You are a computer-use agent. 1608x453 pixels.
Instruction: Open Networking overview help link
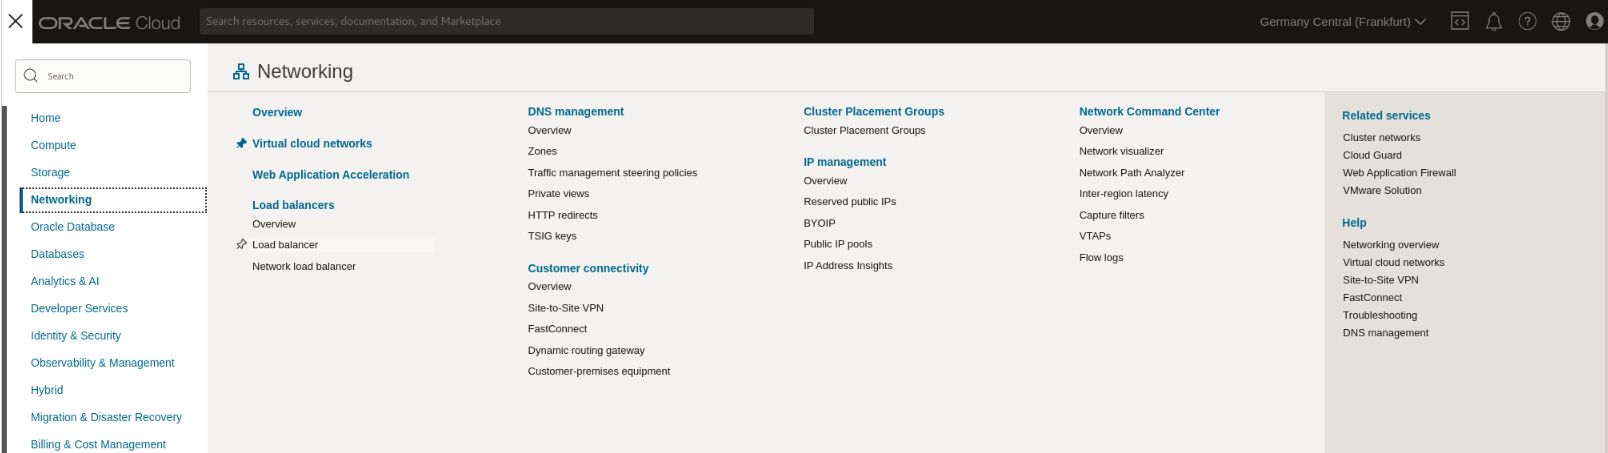click(1391, 245)
